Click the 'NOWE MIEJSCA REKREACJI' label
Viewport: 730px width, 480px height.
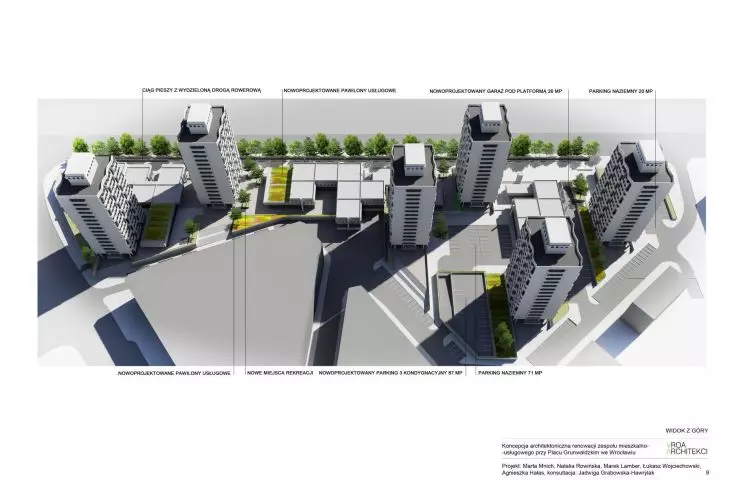coord(280,373)
